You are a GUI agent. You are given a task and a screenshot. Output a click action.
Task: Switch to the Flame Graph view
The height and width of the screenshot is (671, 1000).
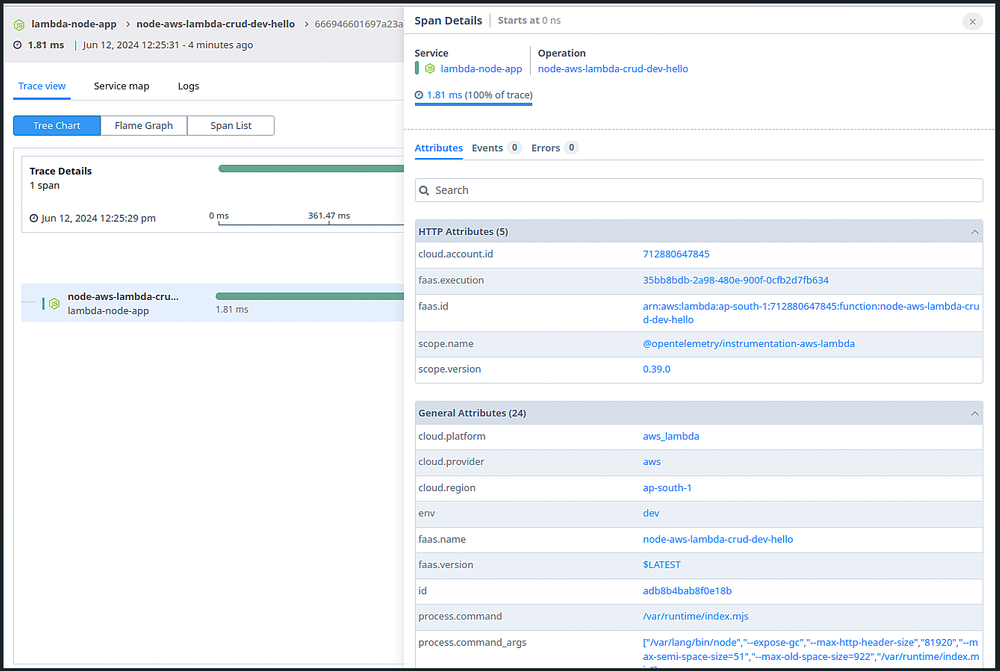(x=143, y=126)
